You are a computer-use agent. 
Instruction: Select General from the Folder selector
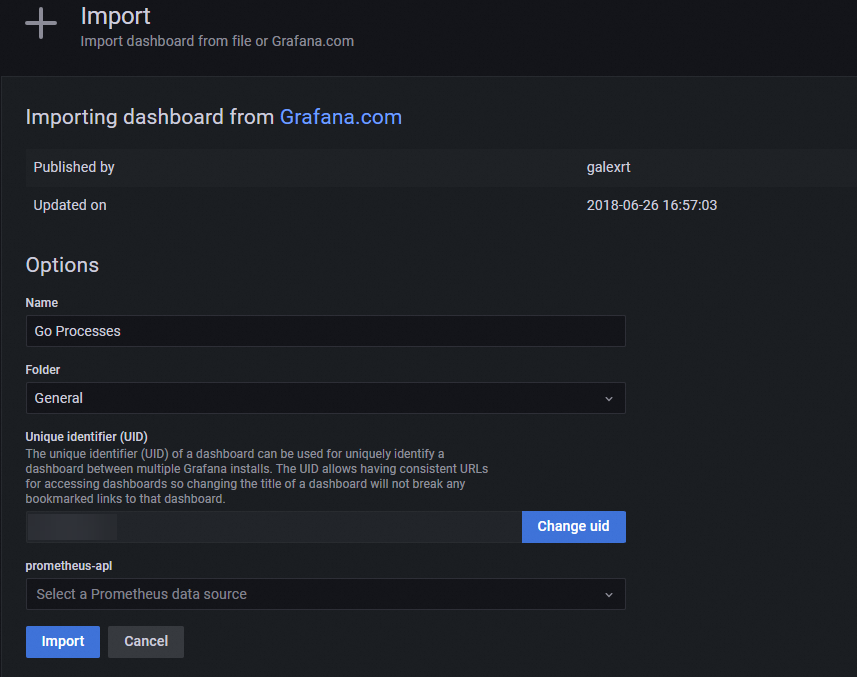[x=325, y=398]
